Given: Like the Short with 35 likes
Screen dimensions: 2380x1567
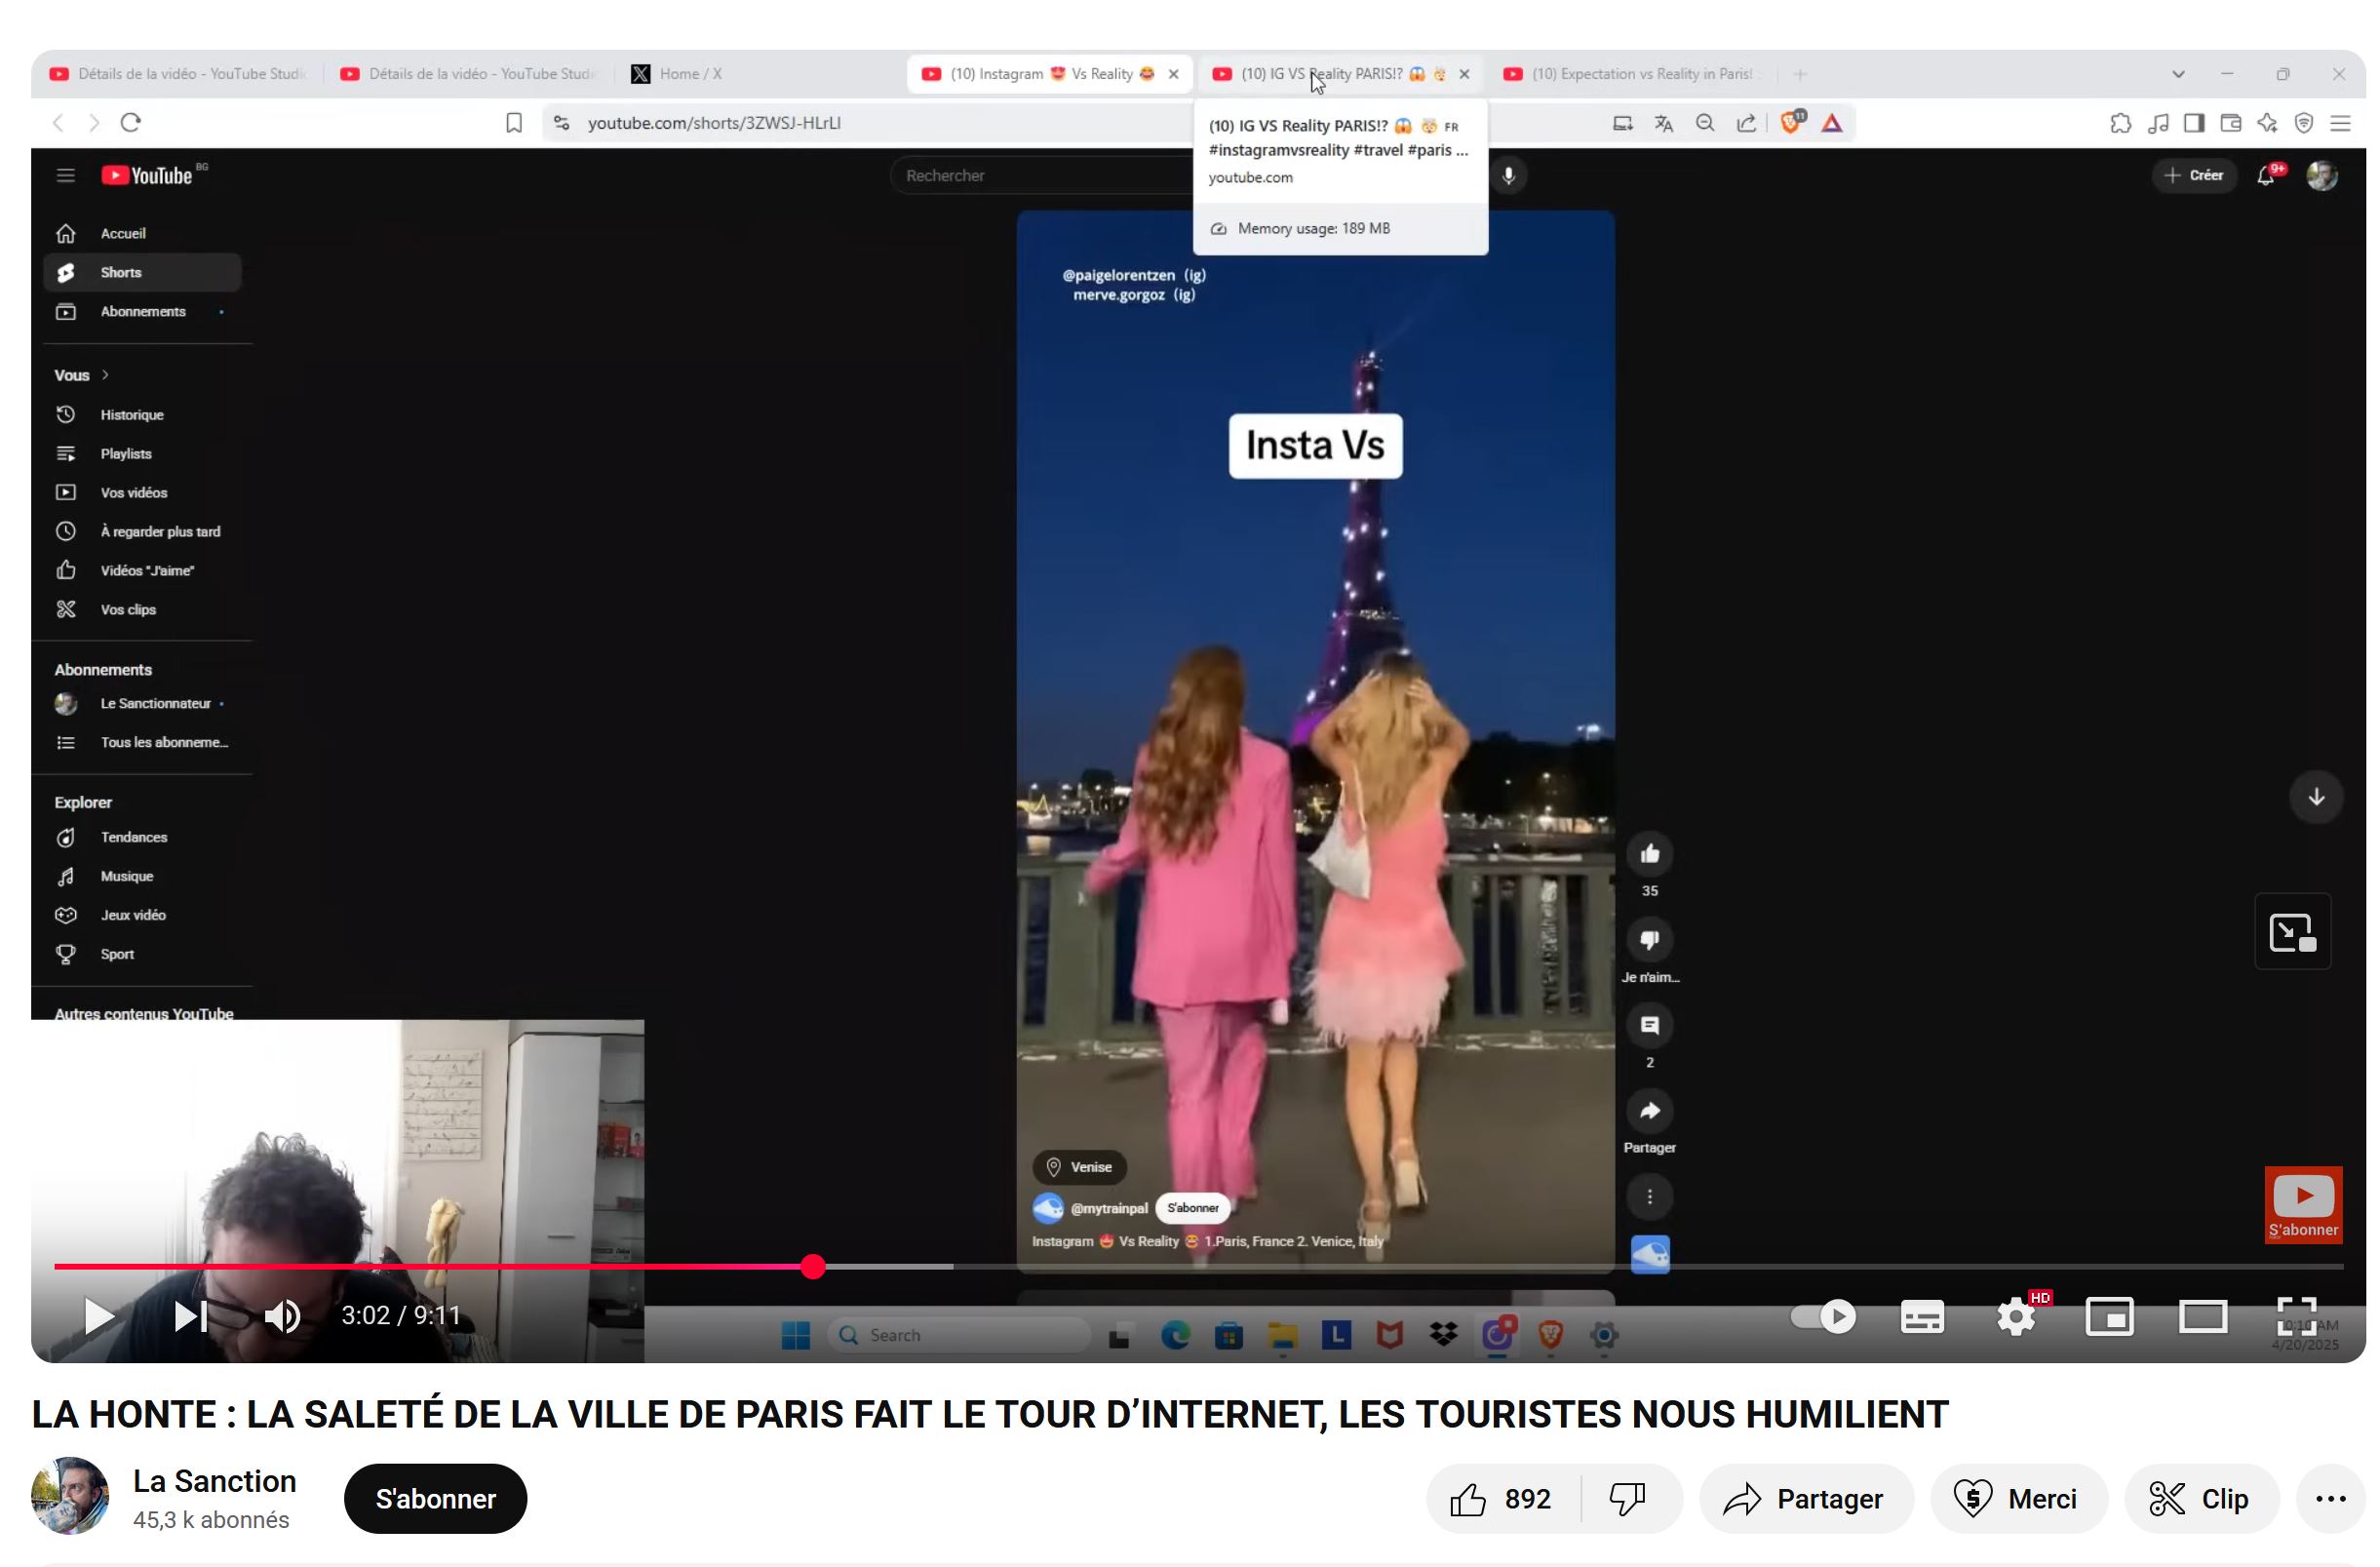Looking at the screenshot, I should pos(1650,854).
